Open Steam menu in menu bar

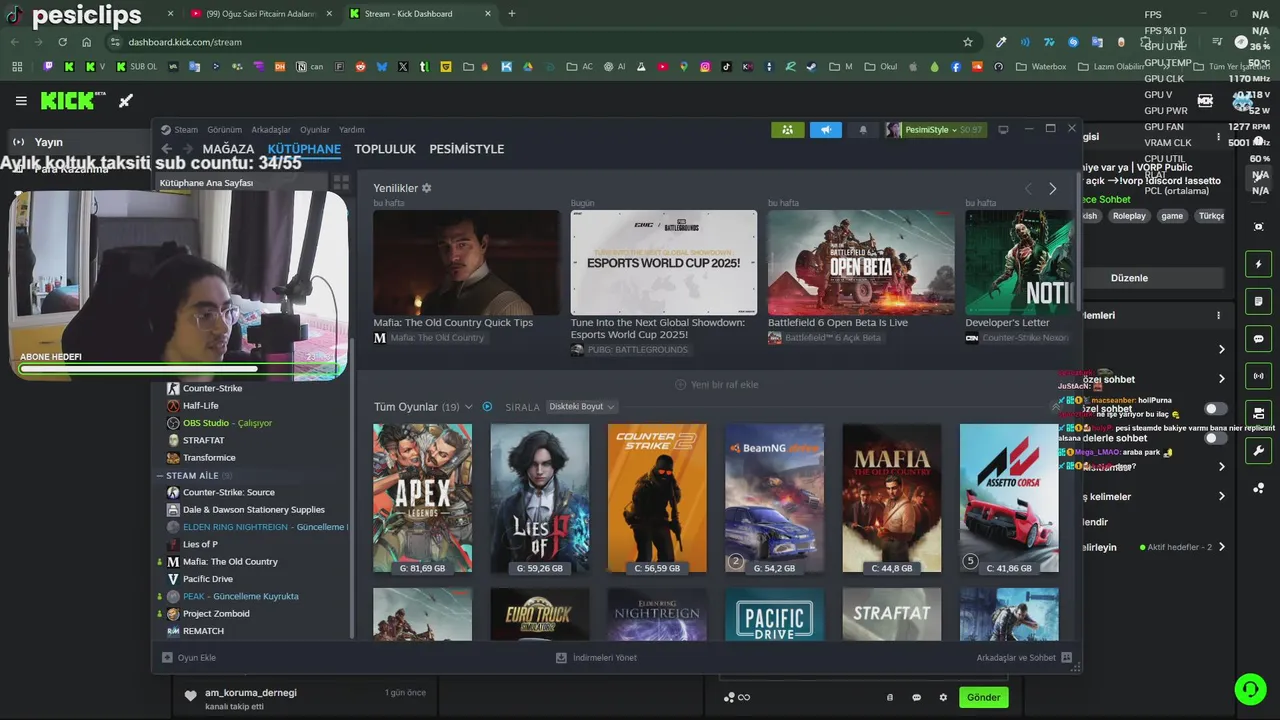pos(186,130)
